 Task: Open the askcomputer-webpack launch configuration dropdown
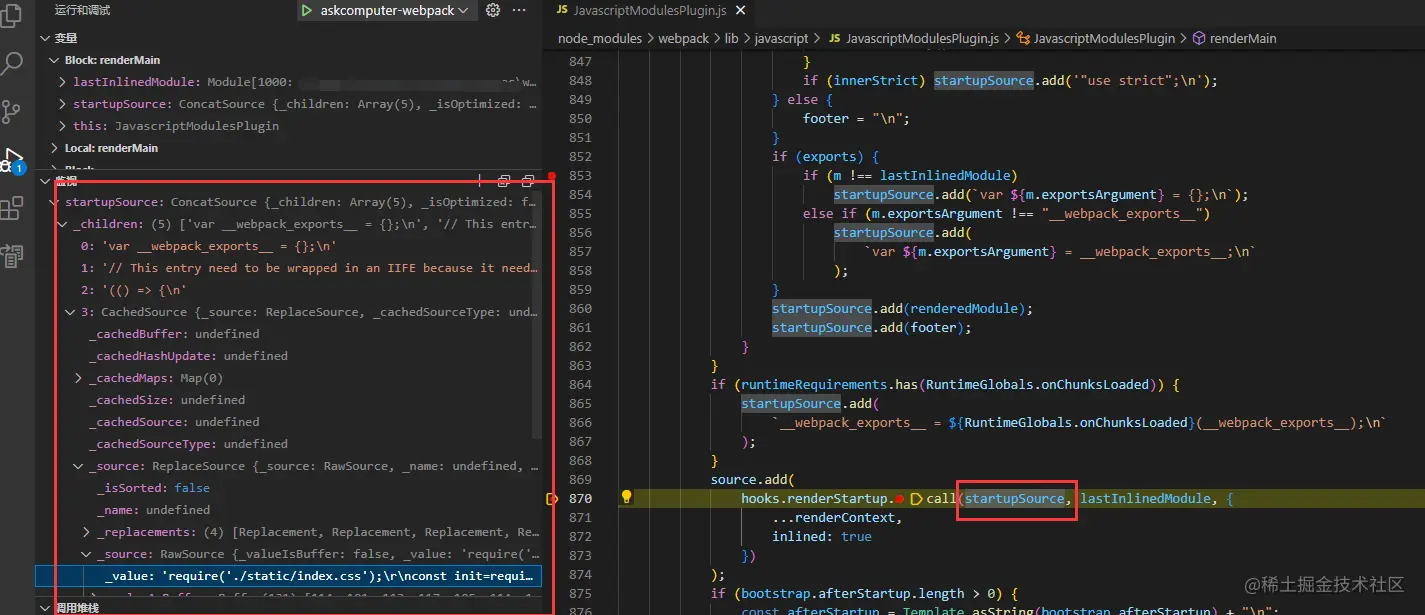394,10
